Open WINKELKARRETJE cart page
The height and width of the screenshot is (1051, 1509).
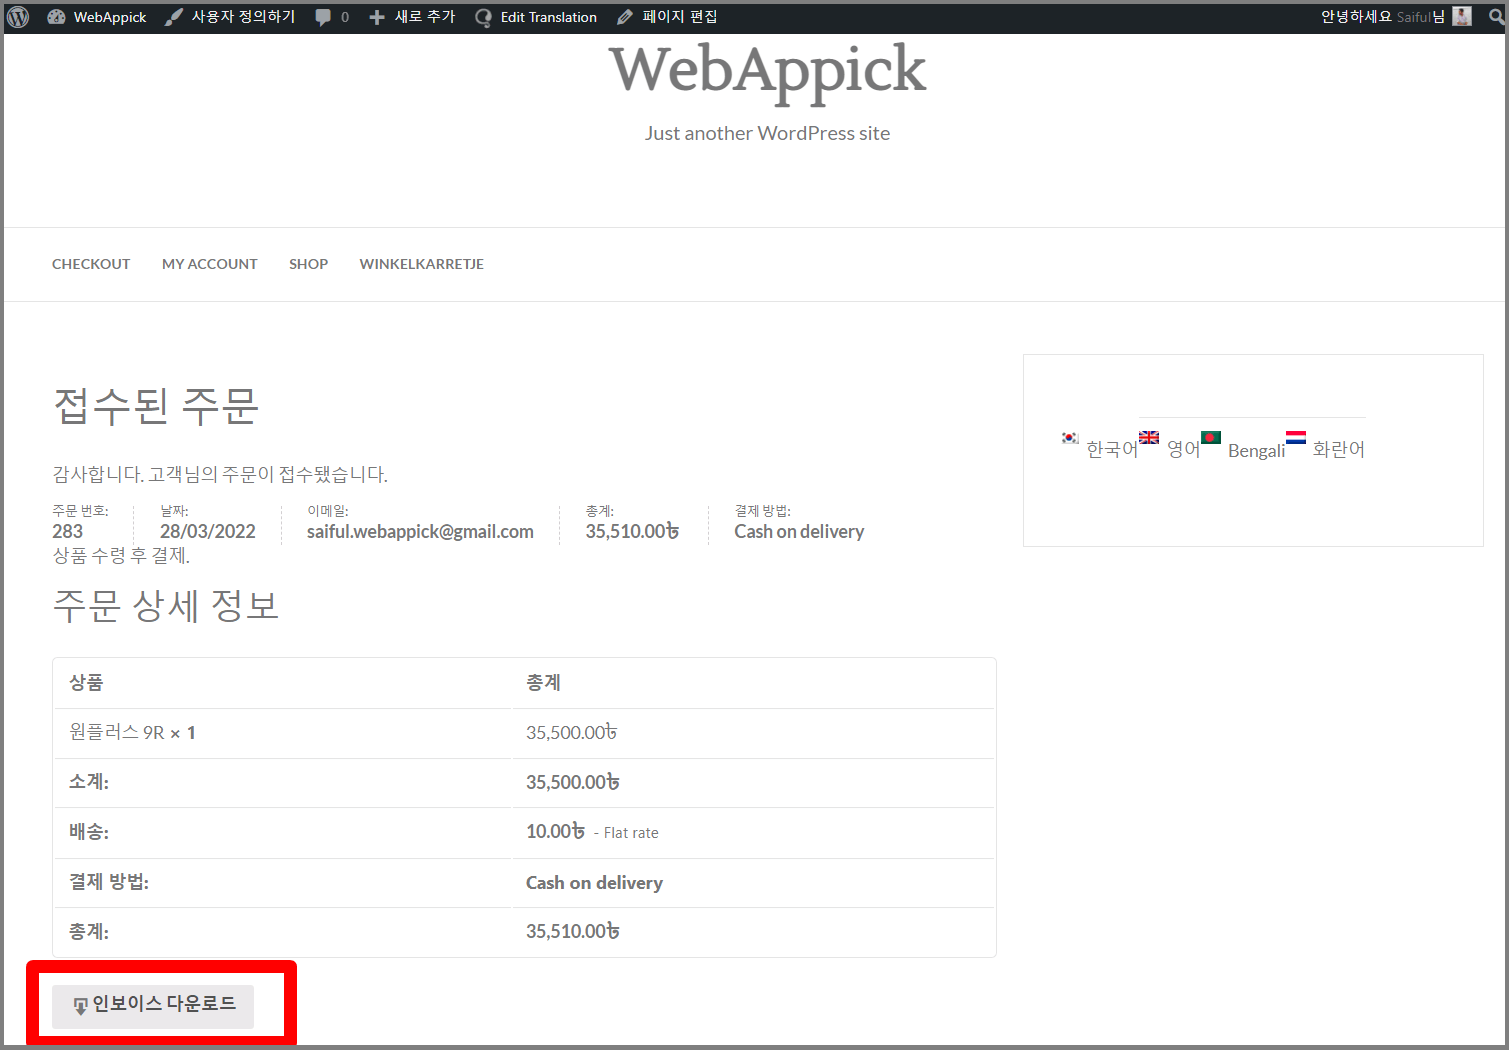422,264
